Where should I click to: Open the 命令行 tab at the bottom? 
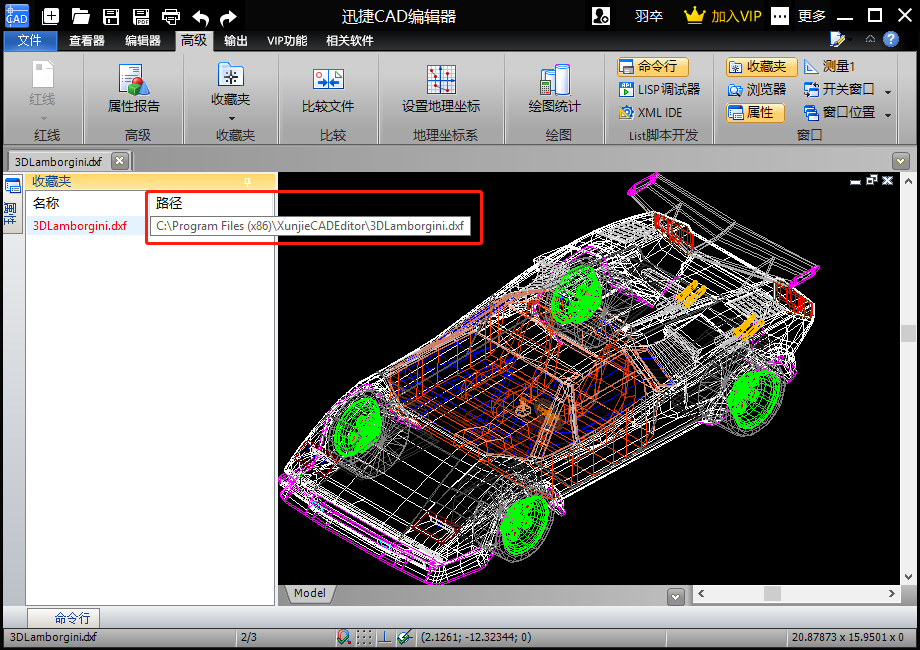click(65, 618)
